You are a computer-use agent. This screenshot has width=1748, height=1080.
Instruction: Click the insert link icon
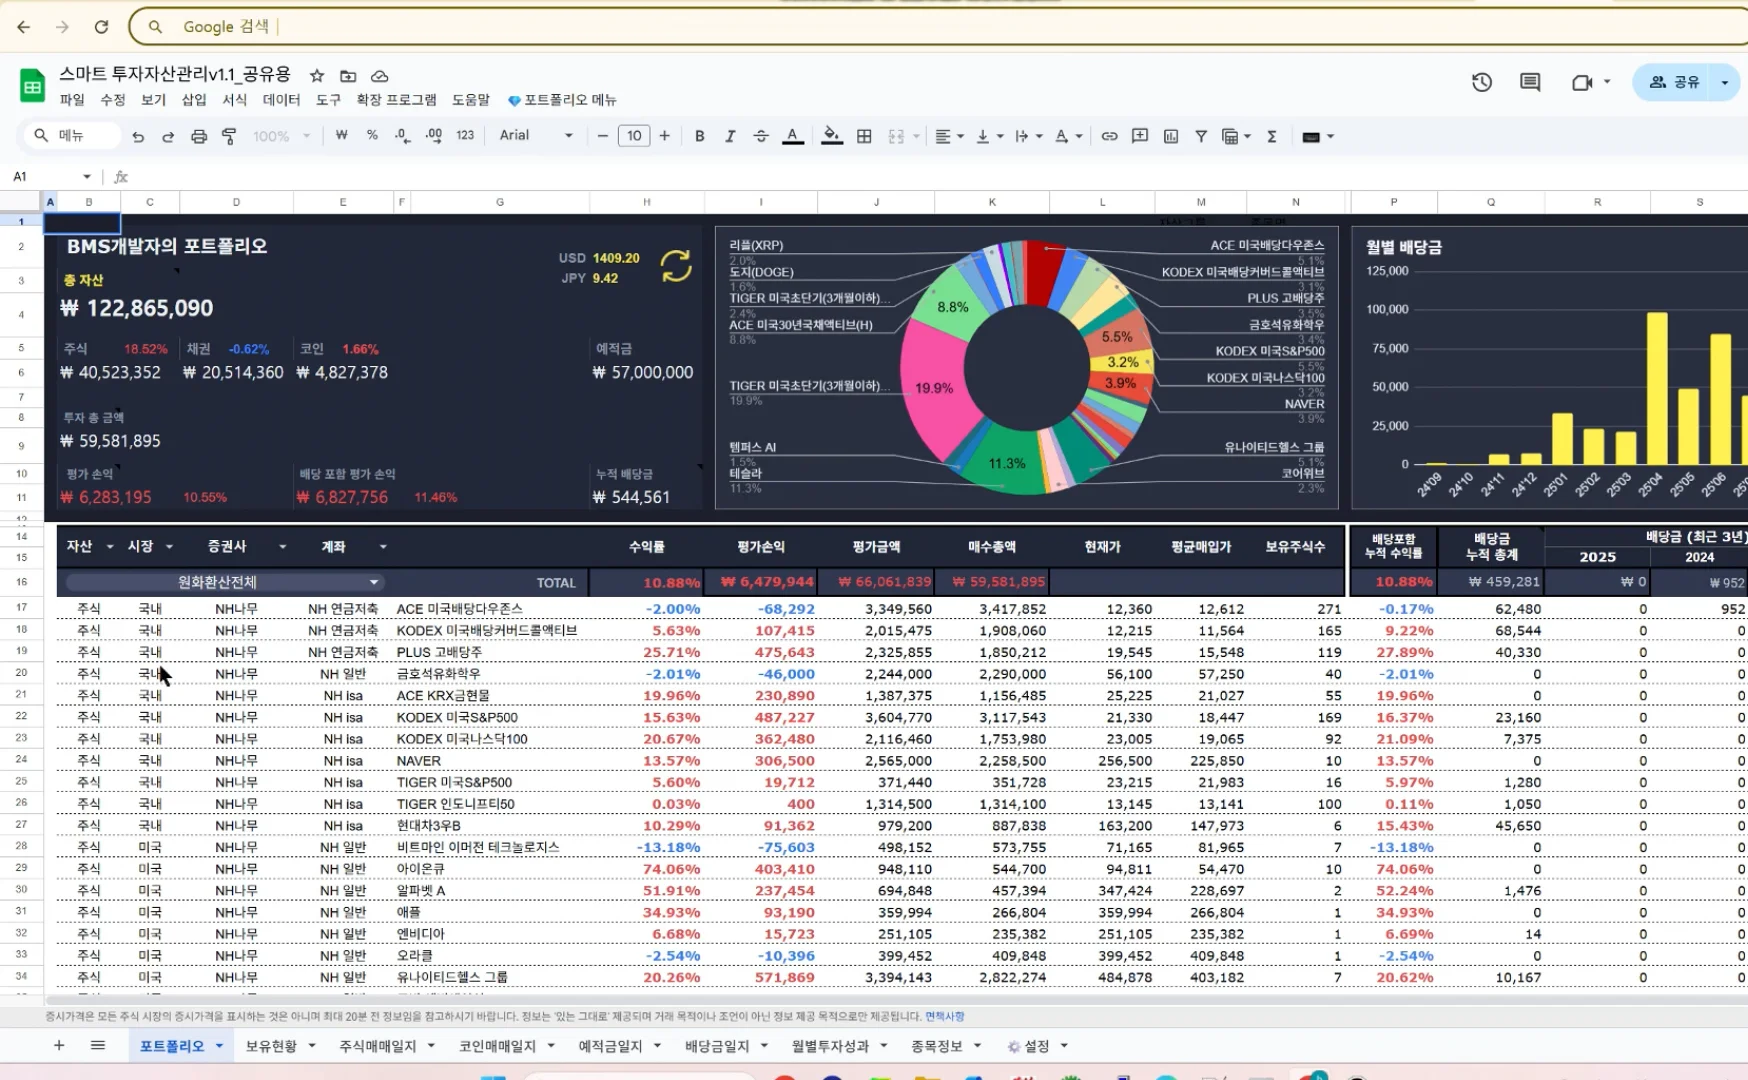(x=1109, y=136)
